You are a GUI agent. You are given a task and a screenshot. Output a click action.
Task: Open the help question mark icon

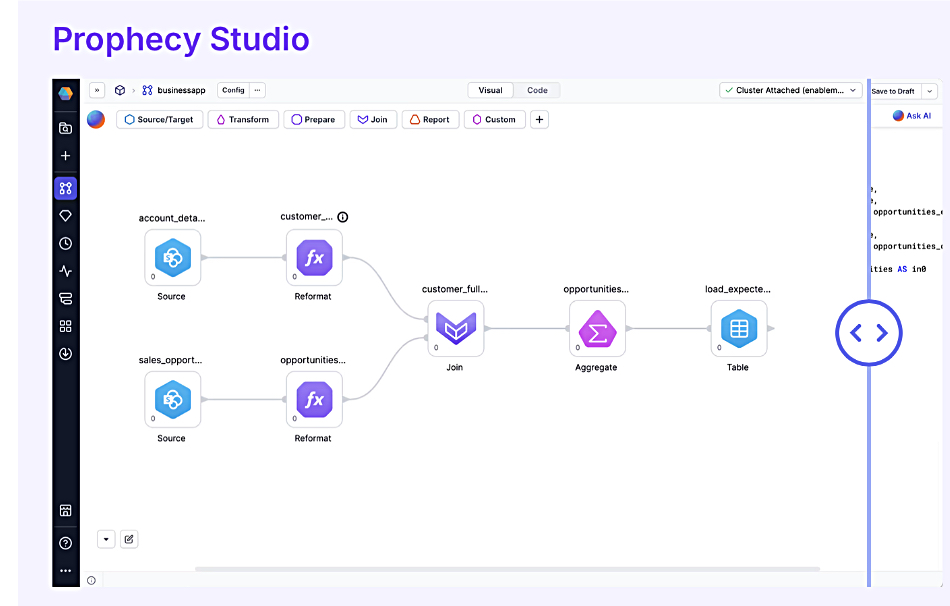pyautogui.click(x=65, y=543)
